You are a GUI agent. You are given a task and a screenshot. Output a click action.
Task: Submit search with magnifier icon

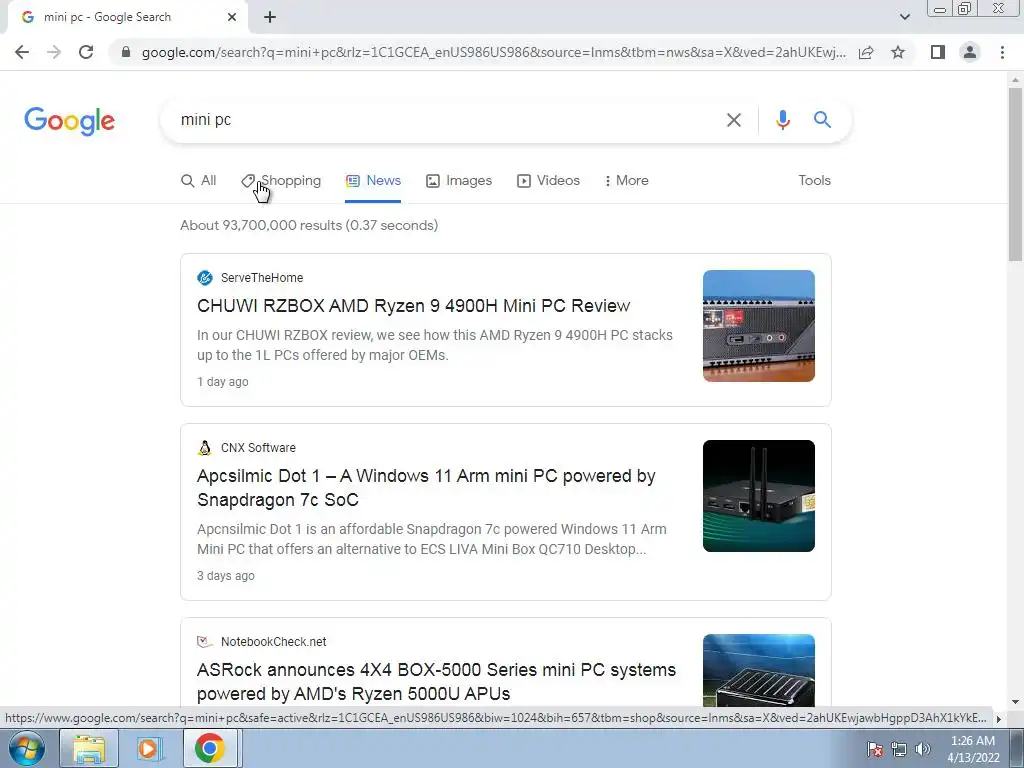[x=822, y=120]
